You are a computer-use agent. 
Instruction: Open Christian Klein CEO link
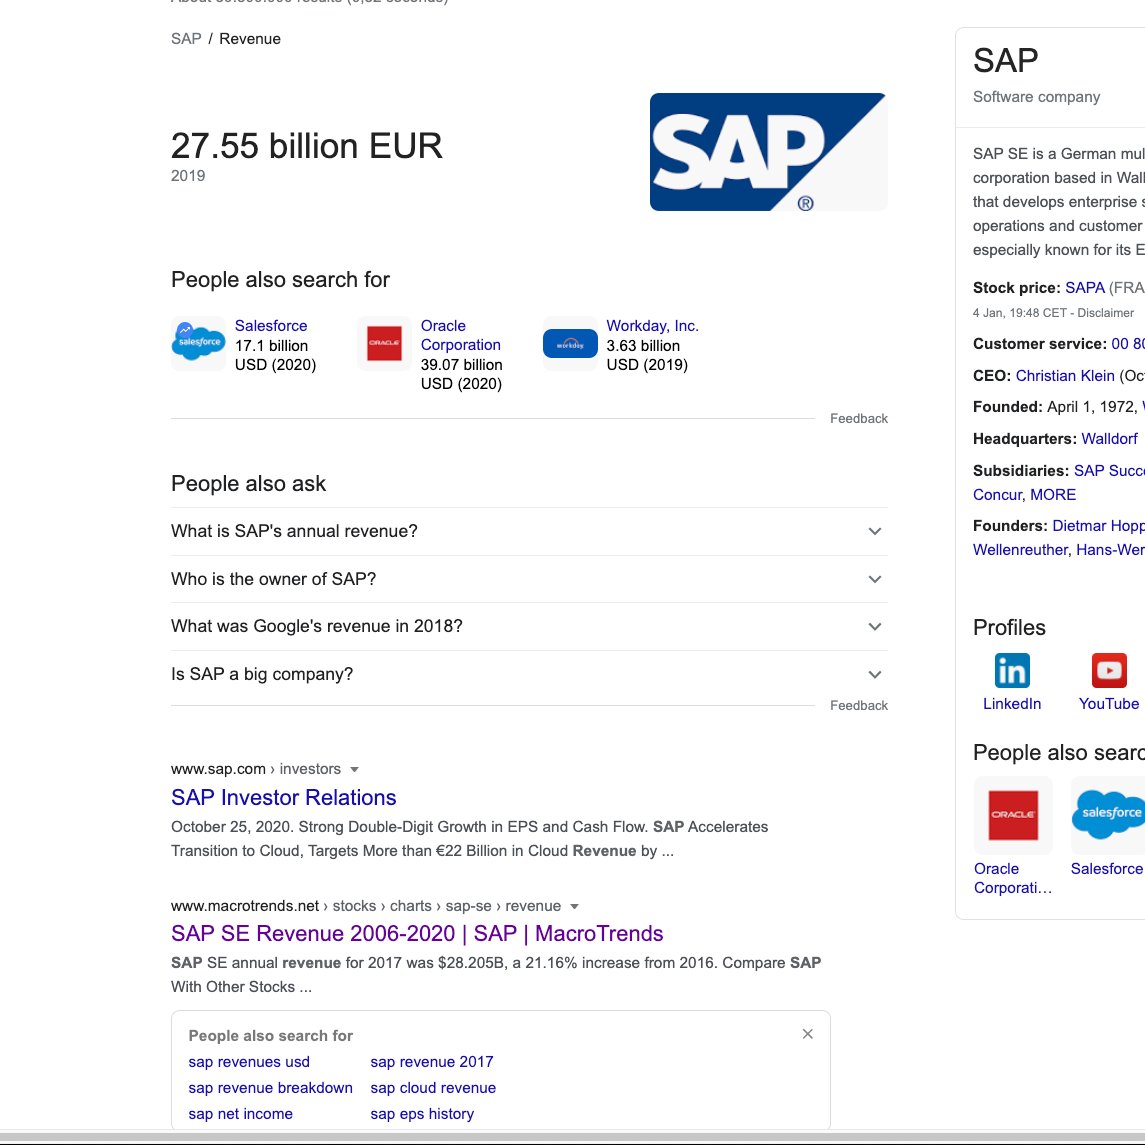(1065, 375)
